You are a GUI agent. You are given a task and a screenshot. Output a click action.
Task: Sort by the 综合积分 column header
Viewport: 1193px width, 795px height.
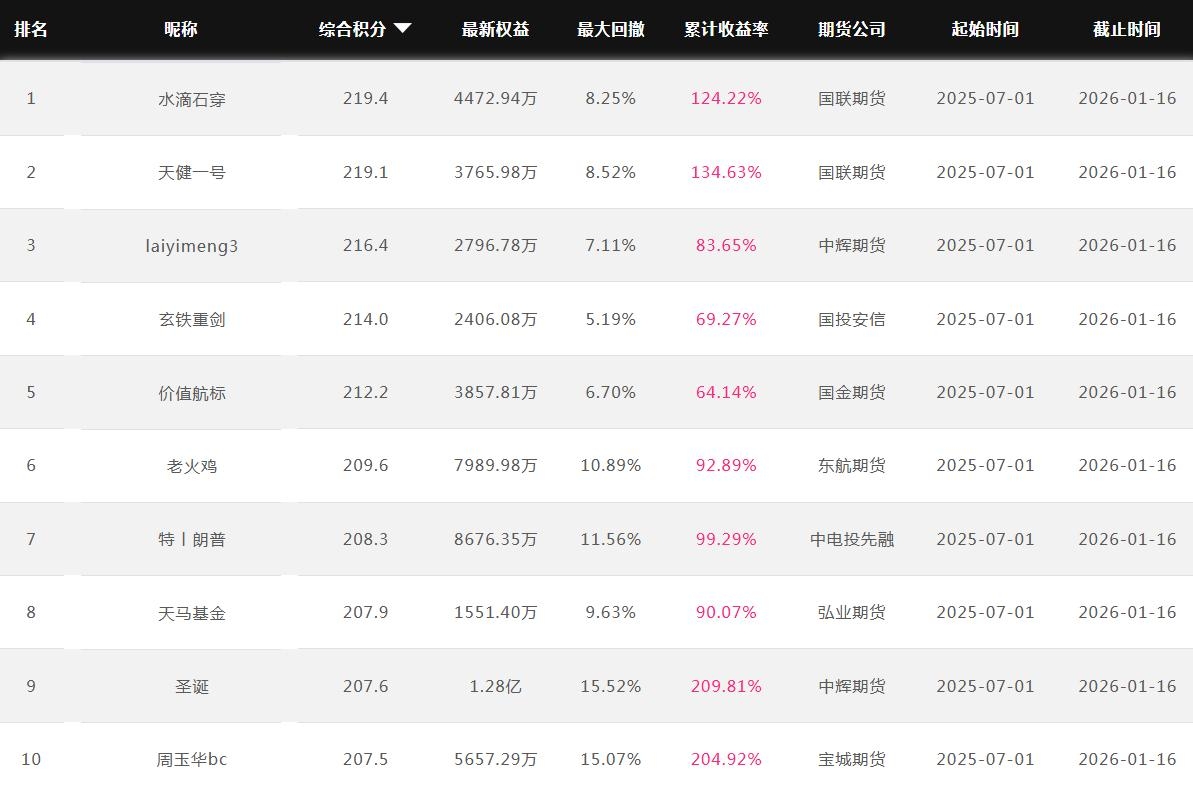click(x=353, y=29)
